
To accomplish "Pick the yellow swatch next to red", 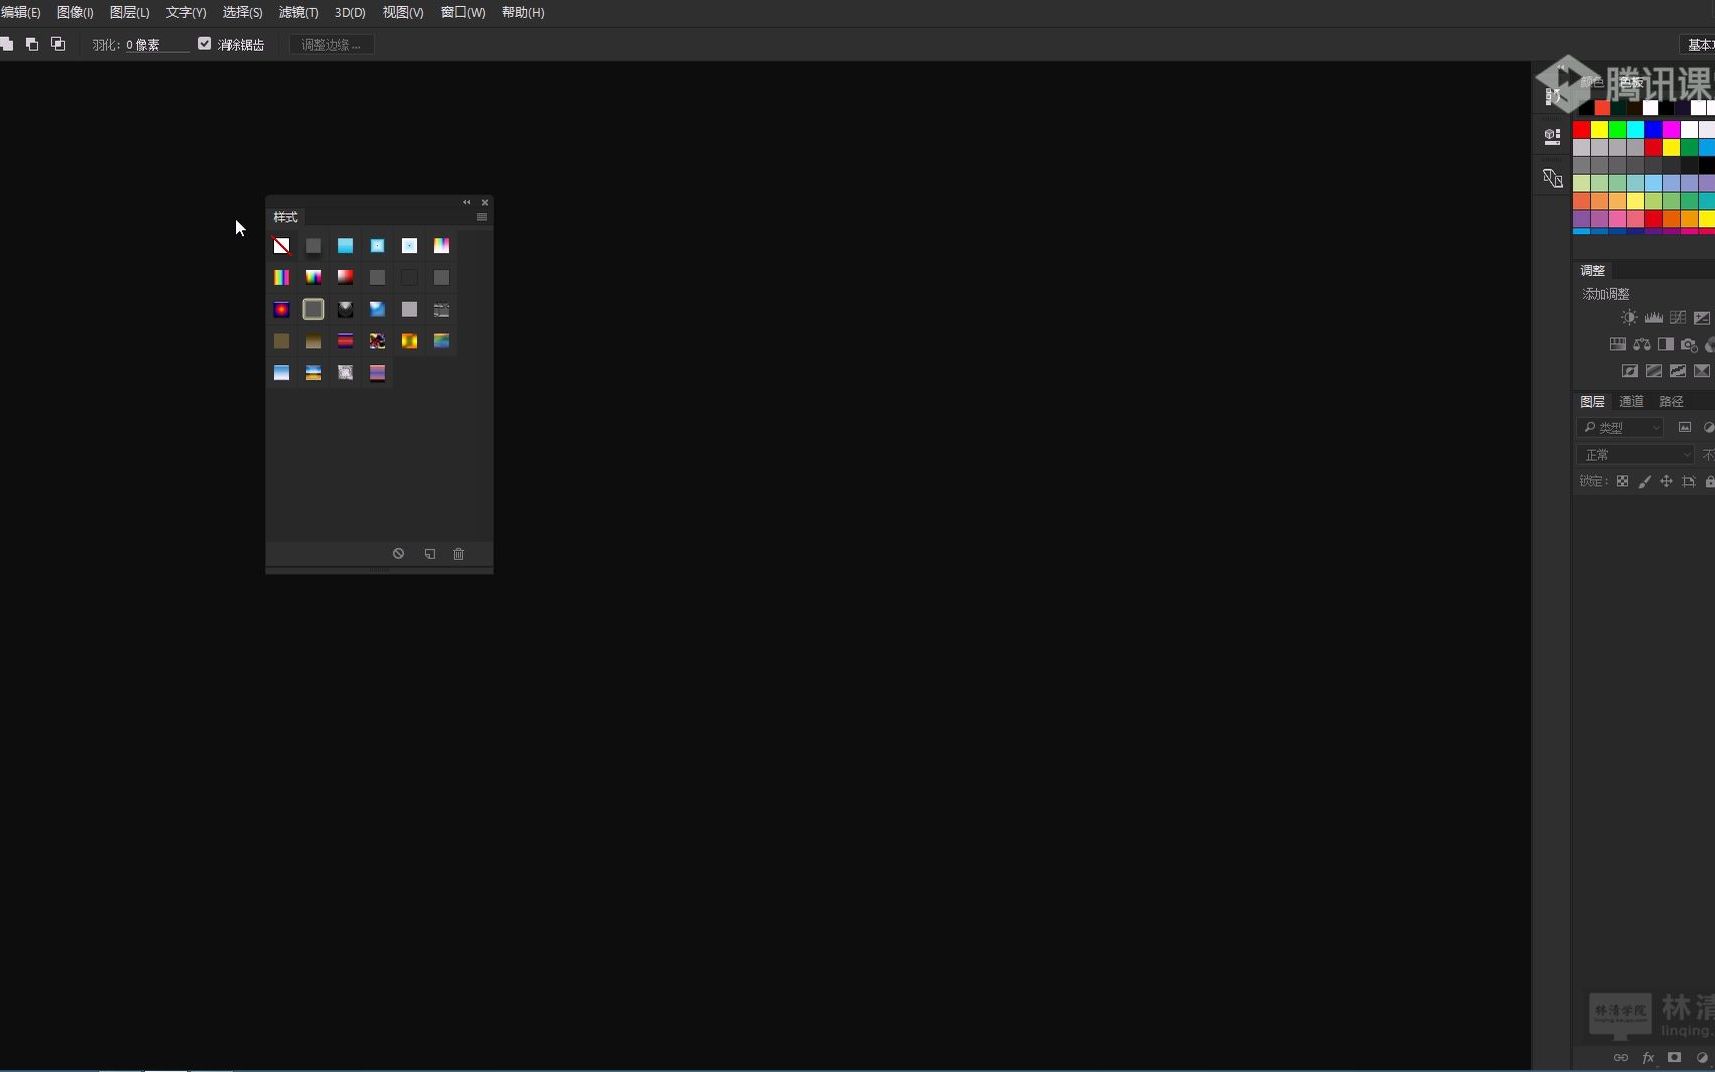I will (1599, 130).
